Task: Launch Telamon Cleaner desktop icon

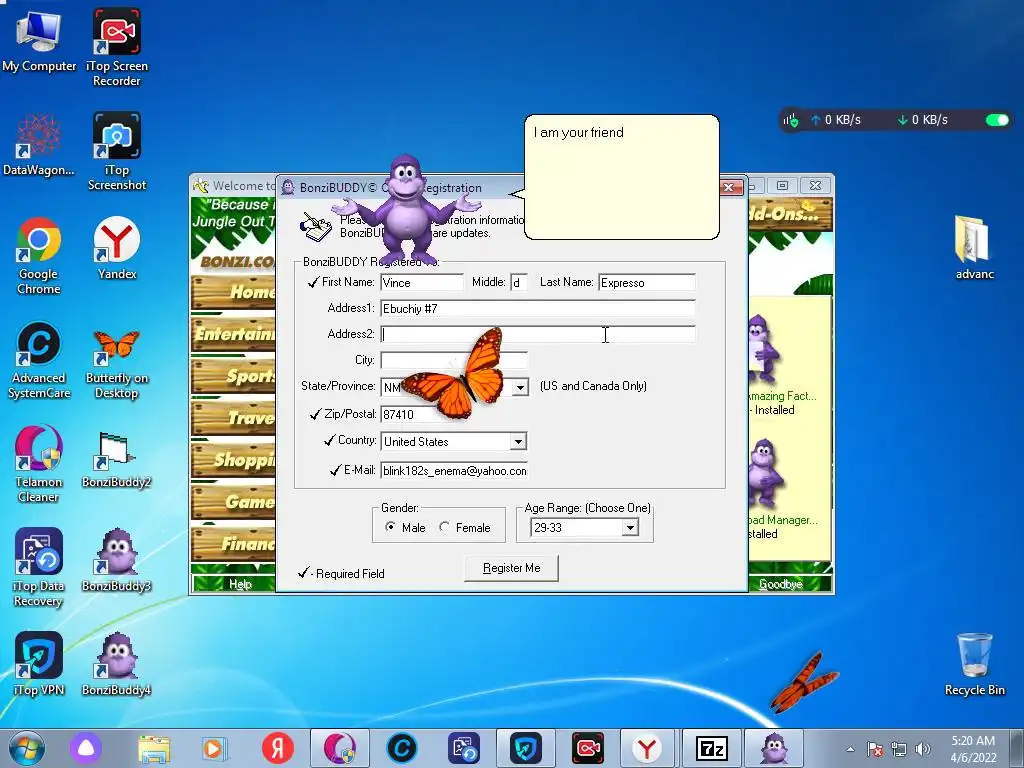Action: point(39,464)
